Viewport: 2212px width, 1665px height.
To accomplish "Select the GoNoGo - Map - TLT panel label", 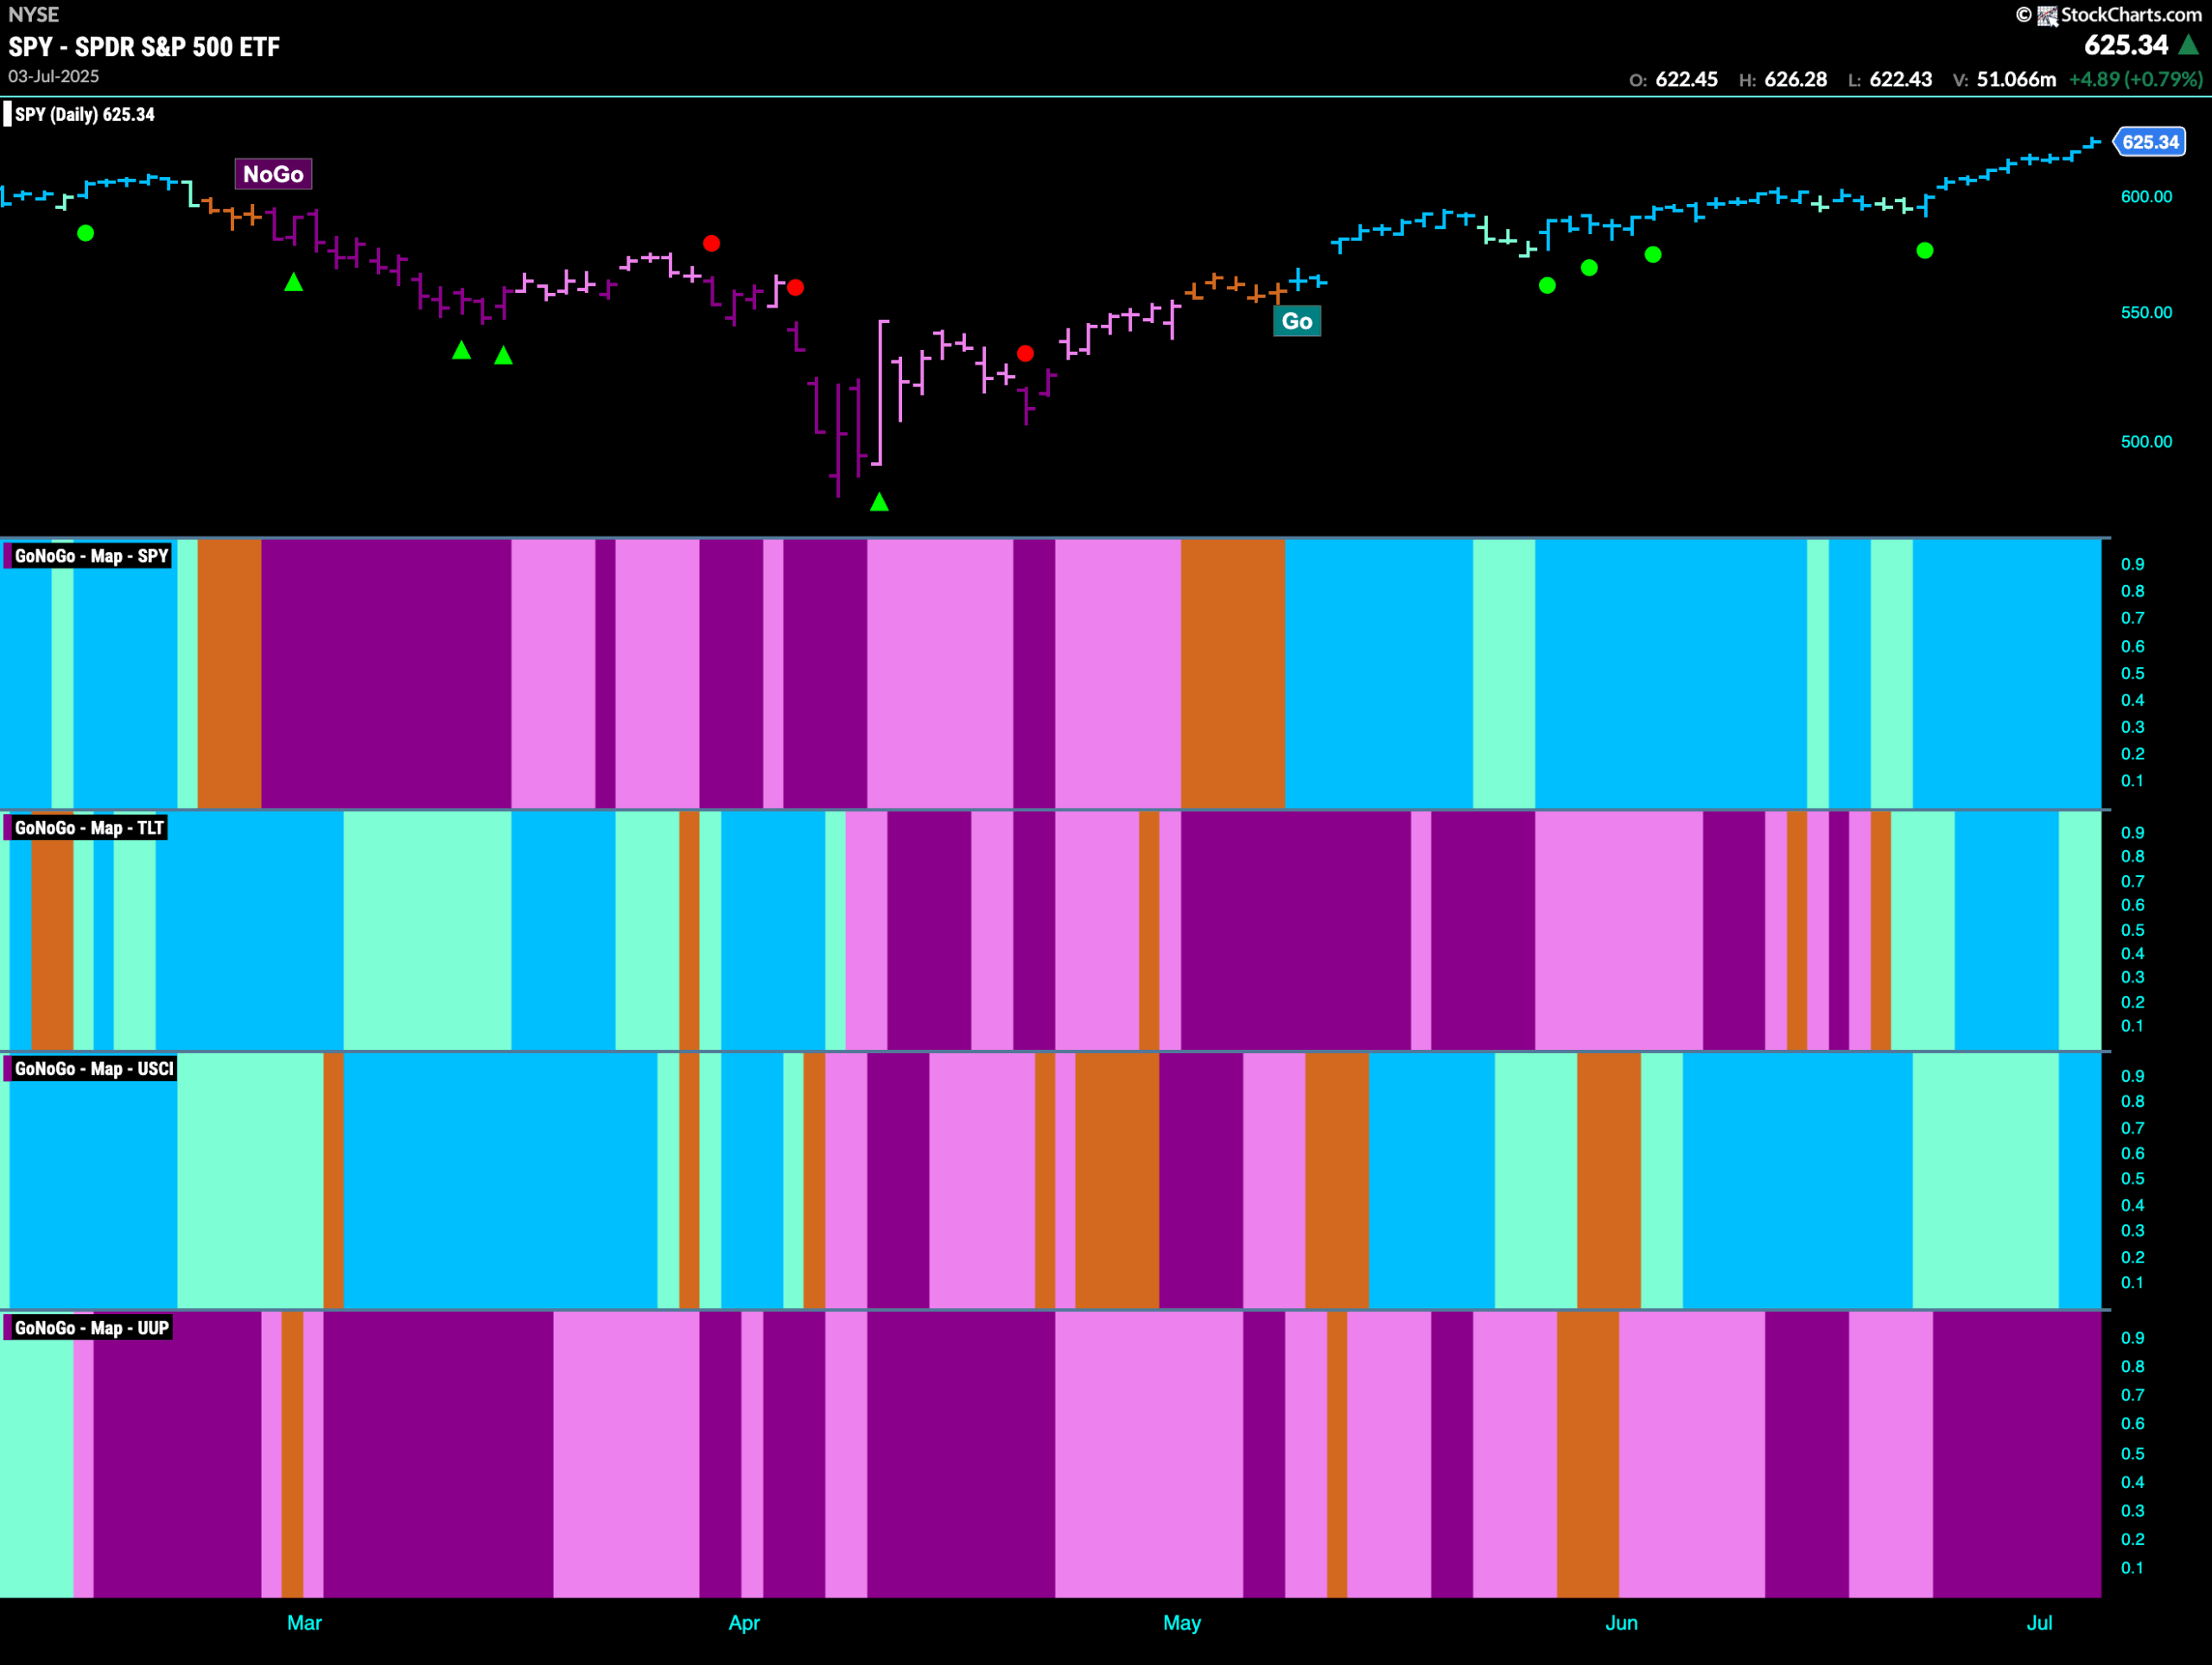I will coord(88,828).
